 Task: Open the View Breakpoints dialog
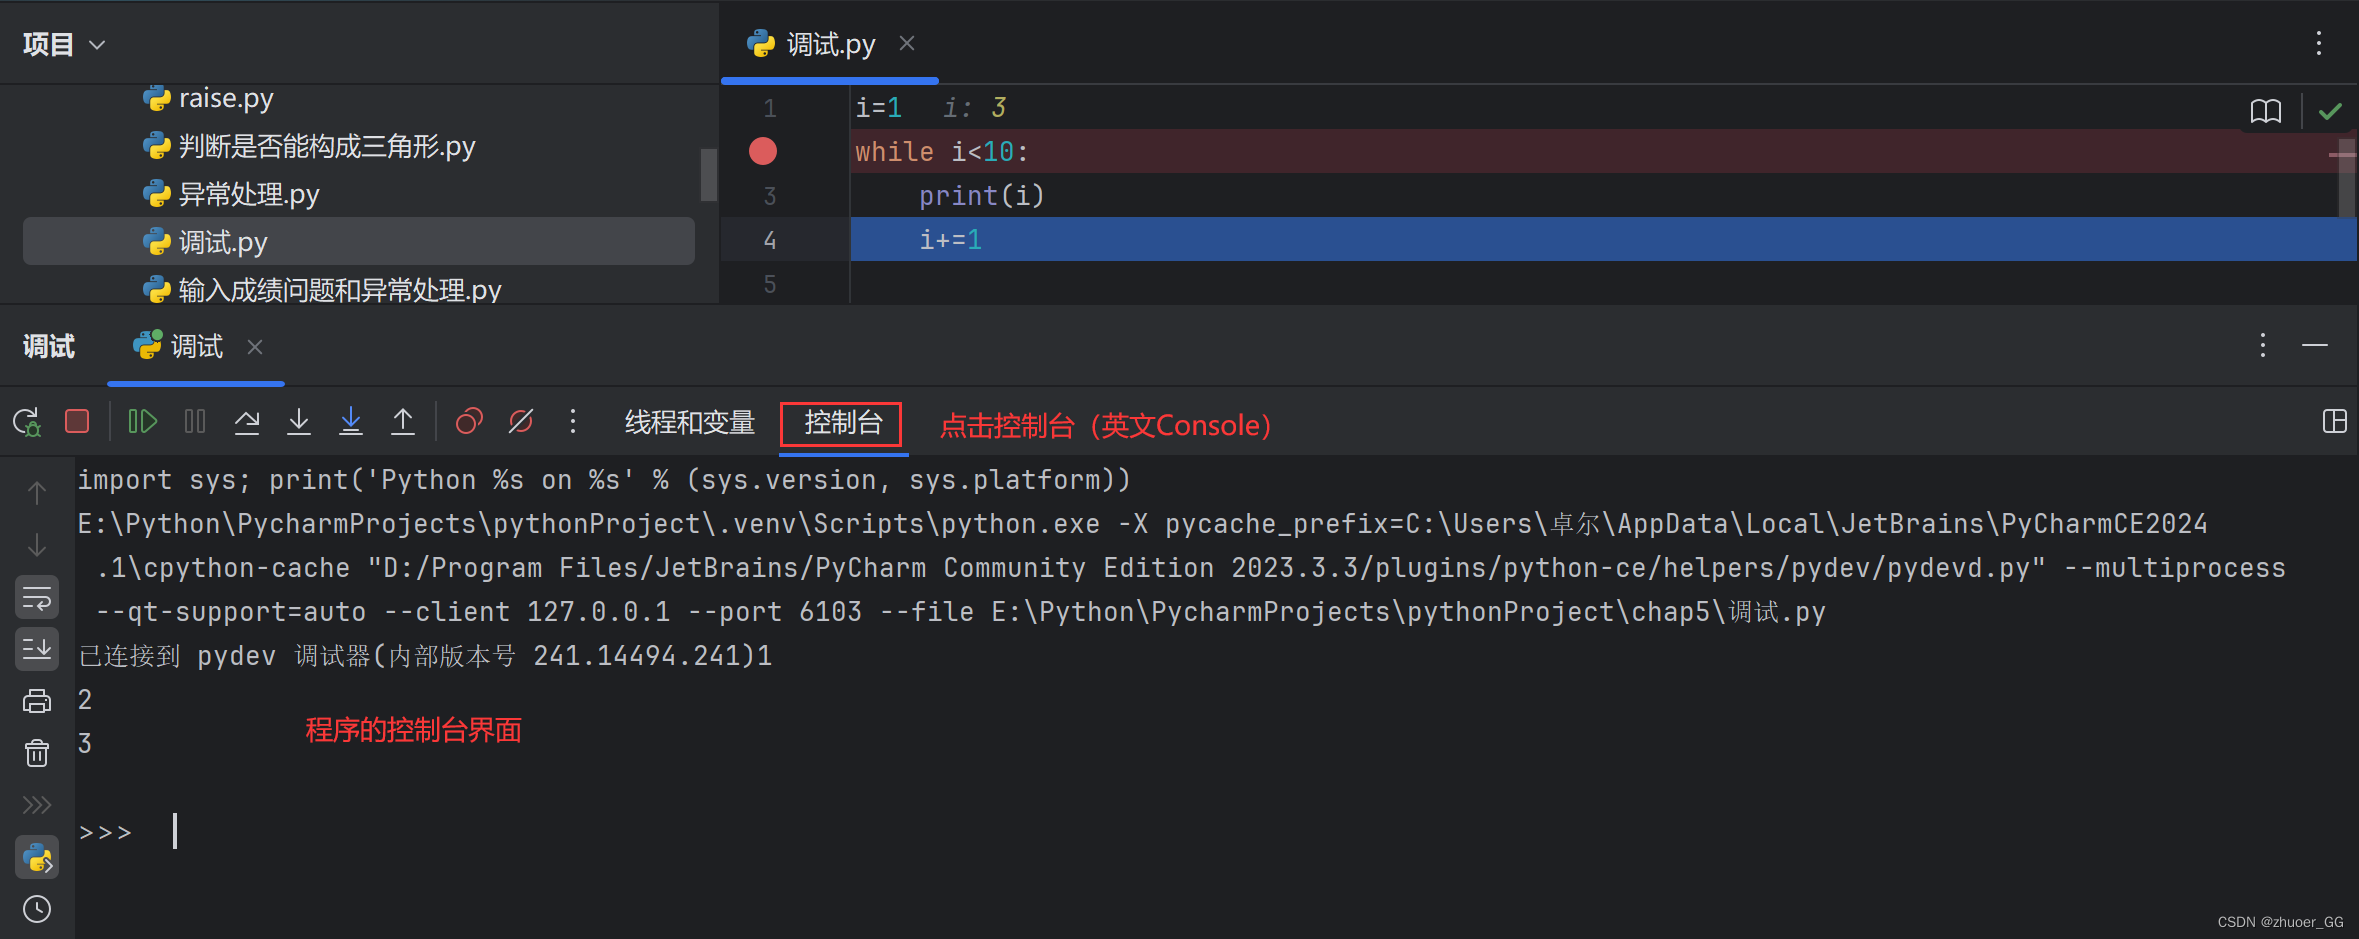tap(469, 421)
